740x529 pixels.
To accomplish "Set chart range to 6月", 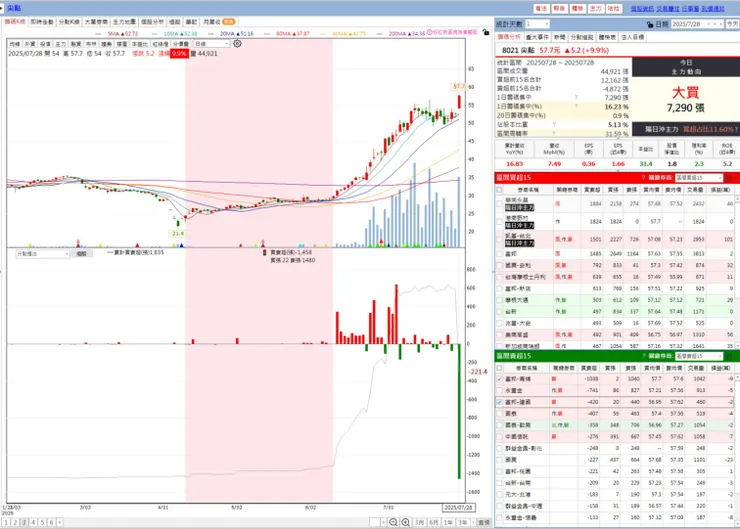I will 434,522.
